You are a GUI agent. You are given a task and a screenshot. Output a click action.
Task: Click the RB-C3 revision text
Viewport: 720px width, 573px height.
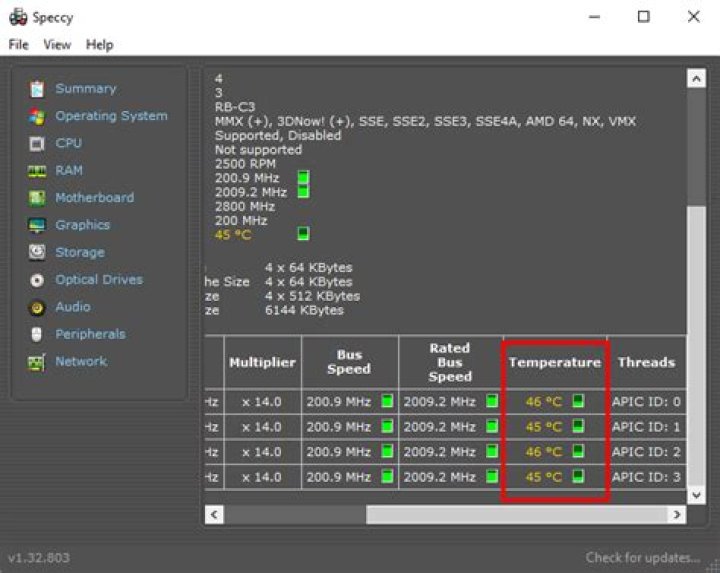coord(235,107)
